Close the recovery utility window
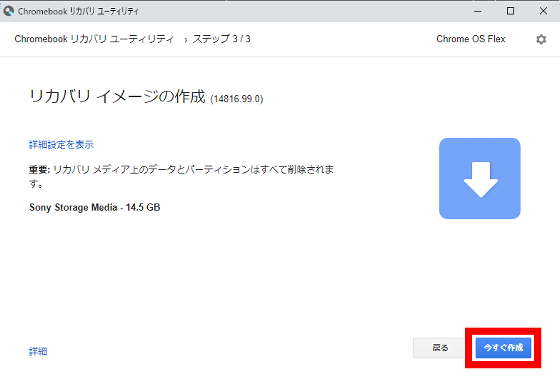 point(543,11)
